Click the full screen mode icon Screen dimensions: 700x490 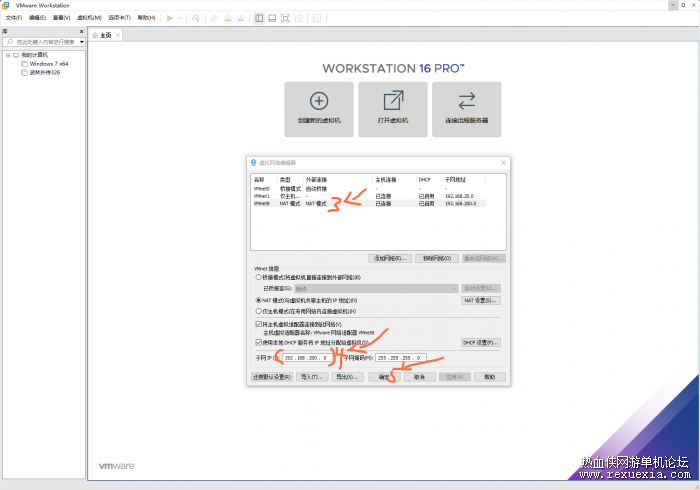[x=285, y=18]
